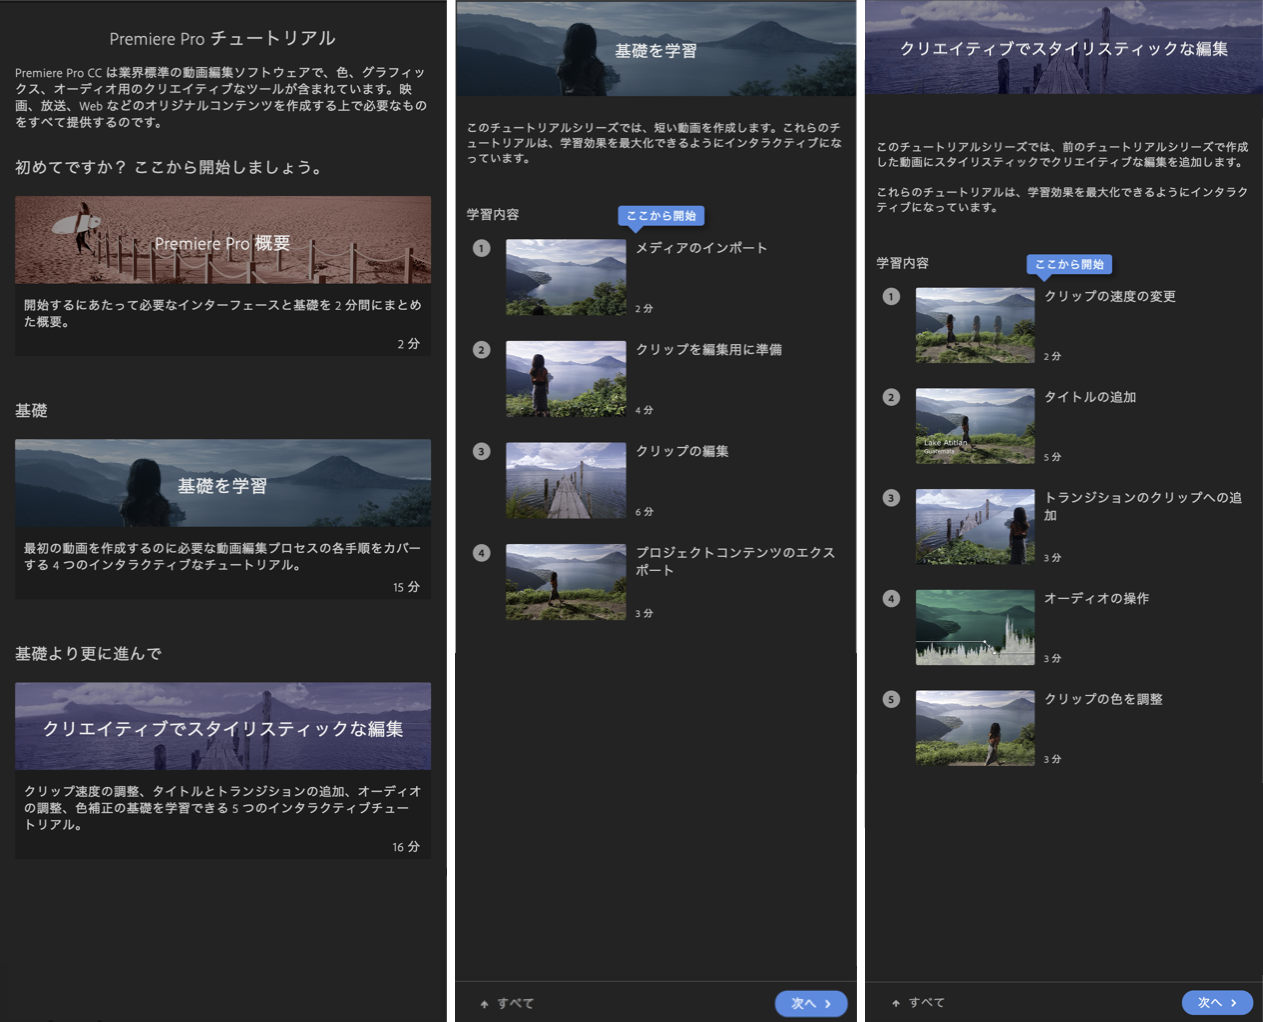1263x1022 pixels.
Task: Select クリップを編集用に準備 title text
Action: pos(709,350)
